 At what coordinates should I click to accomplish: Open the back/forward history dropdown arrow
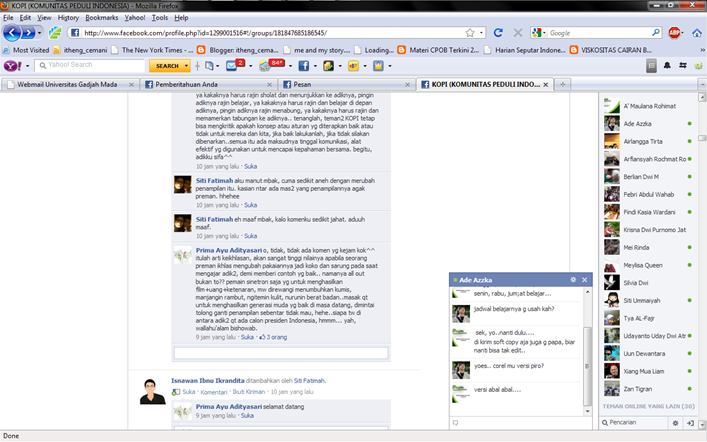[x=39, y=33]
